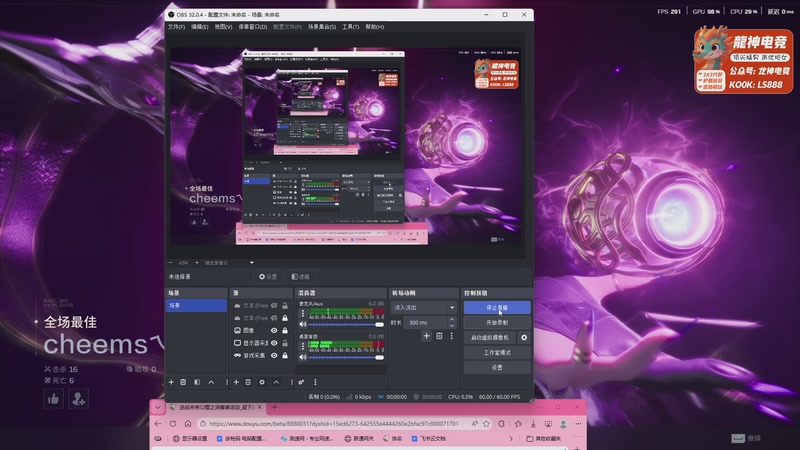This screenshot has height=450, width=800.
Task: Start recording with 开始录制 button
Action: point(497,322)
